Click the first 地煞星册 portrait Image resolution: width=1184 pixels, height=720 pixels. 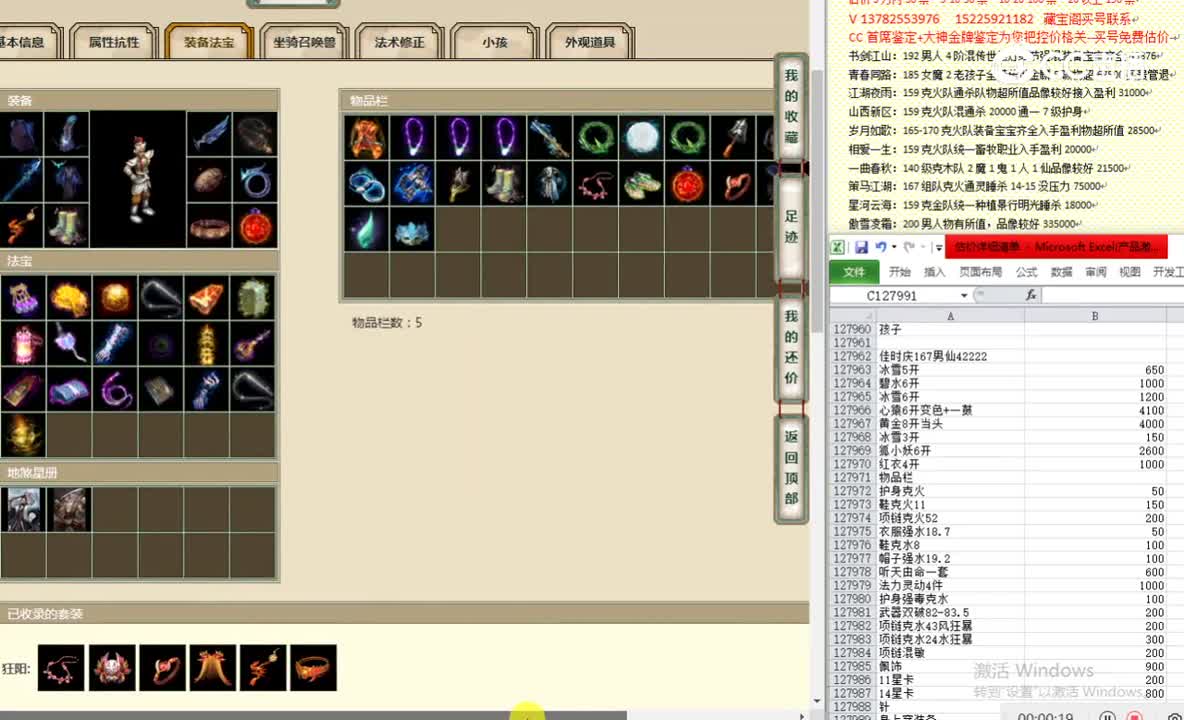click(23, 509)
